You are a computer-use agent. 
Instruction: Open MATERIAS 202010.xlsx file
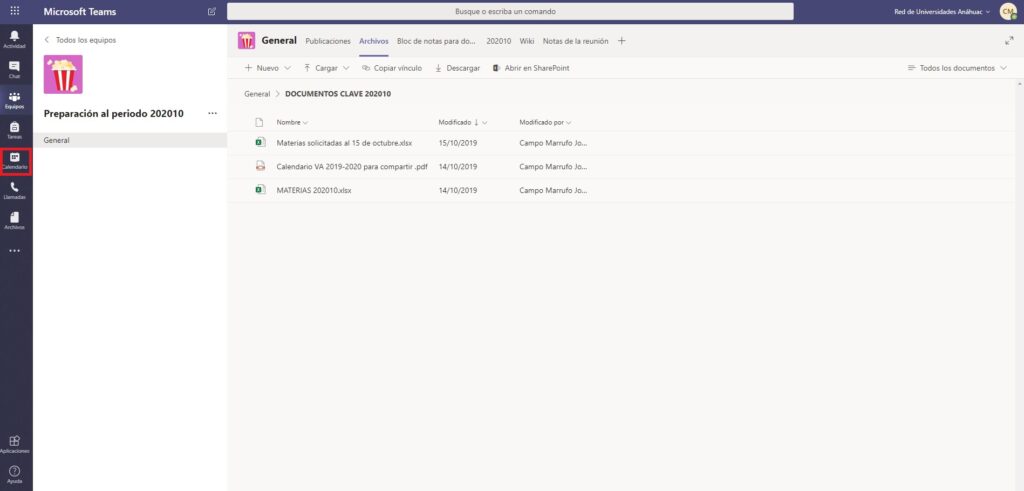314,190
